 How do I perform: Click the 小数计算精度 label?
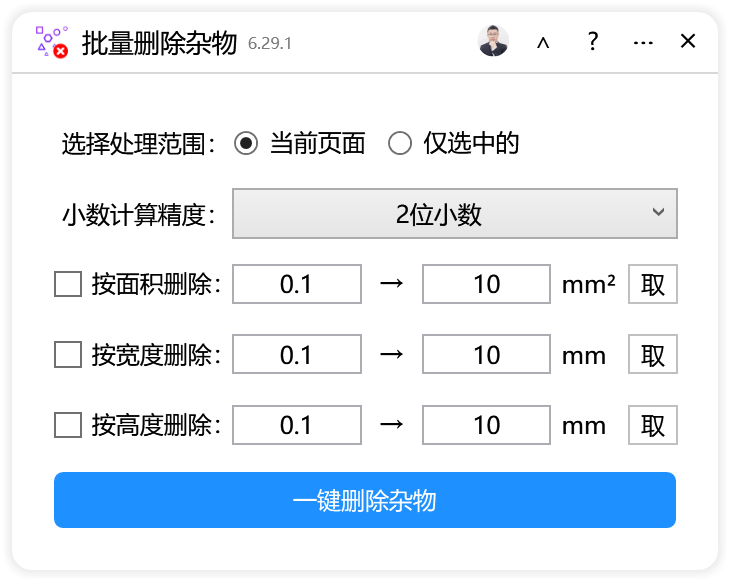tap(139, 215)
